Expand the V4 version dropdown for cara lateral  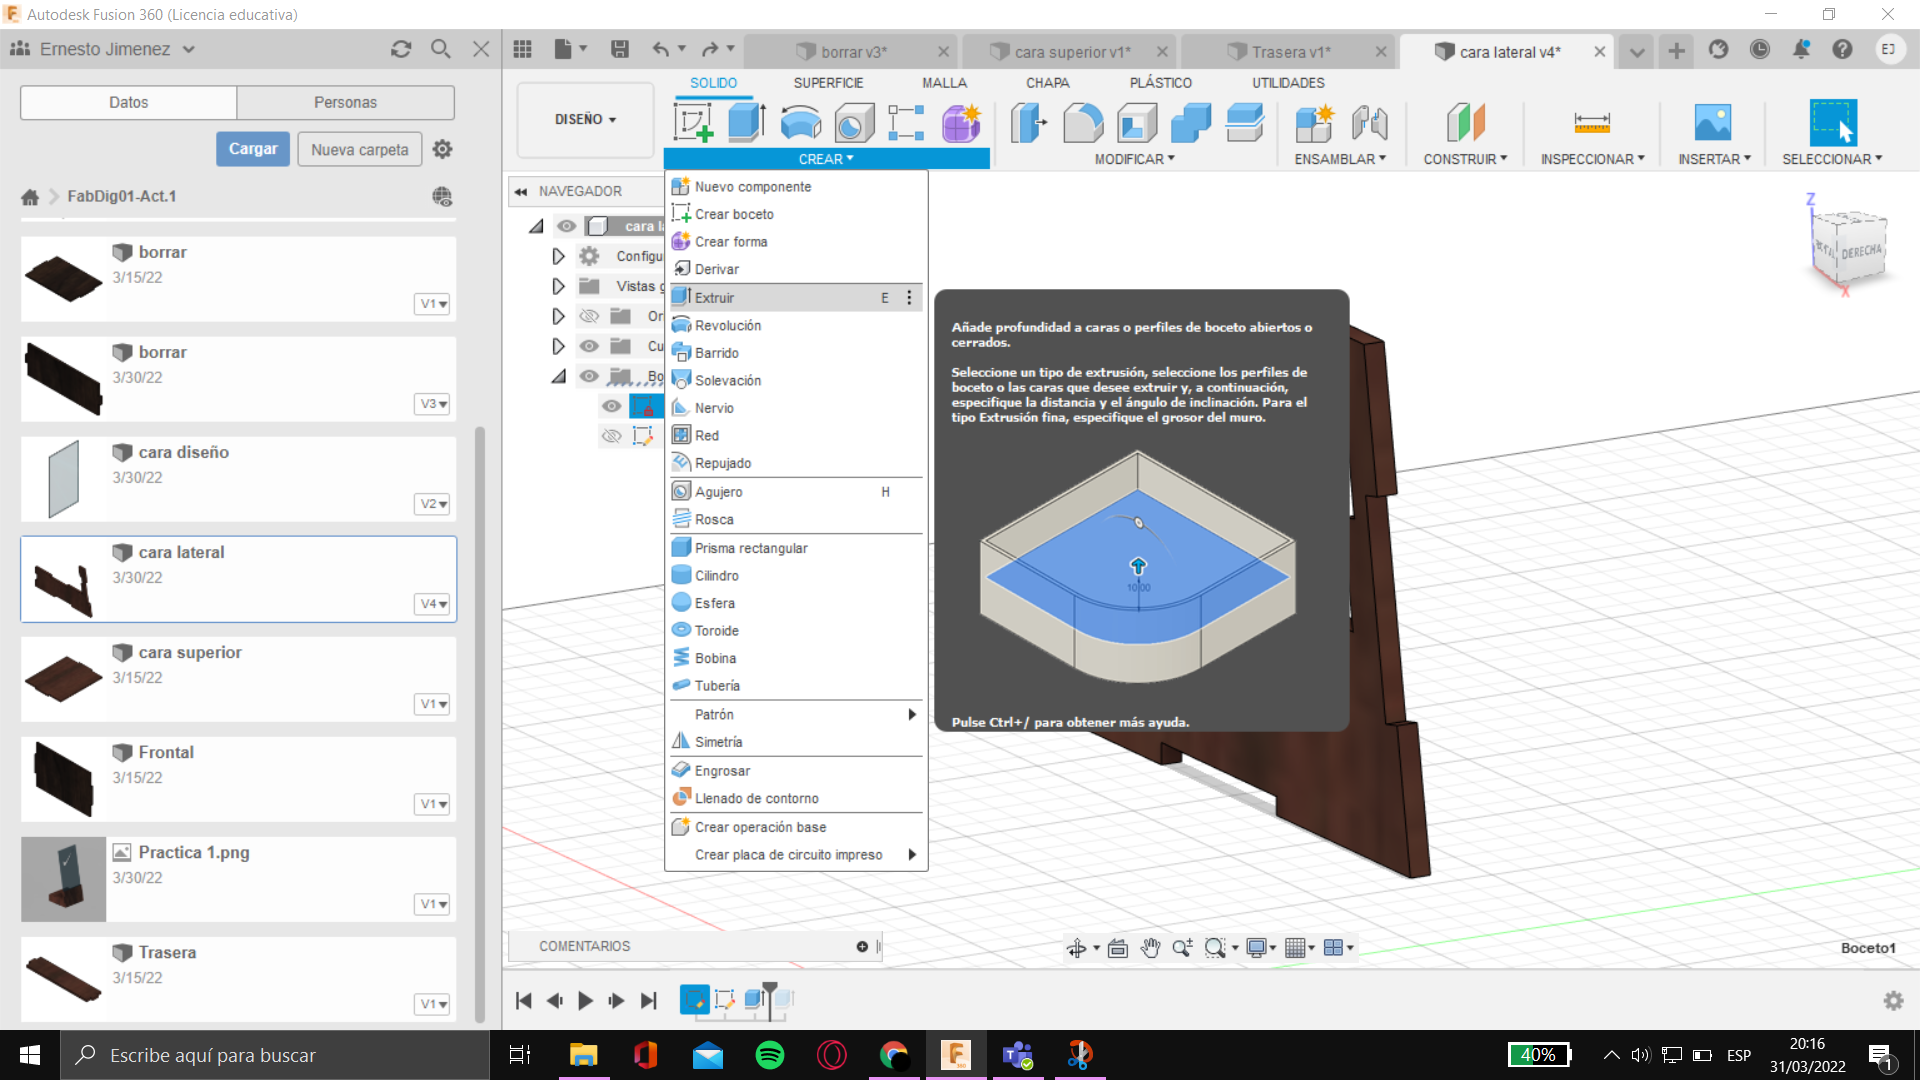[x=433, y=604]
